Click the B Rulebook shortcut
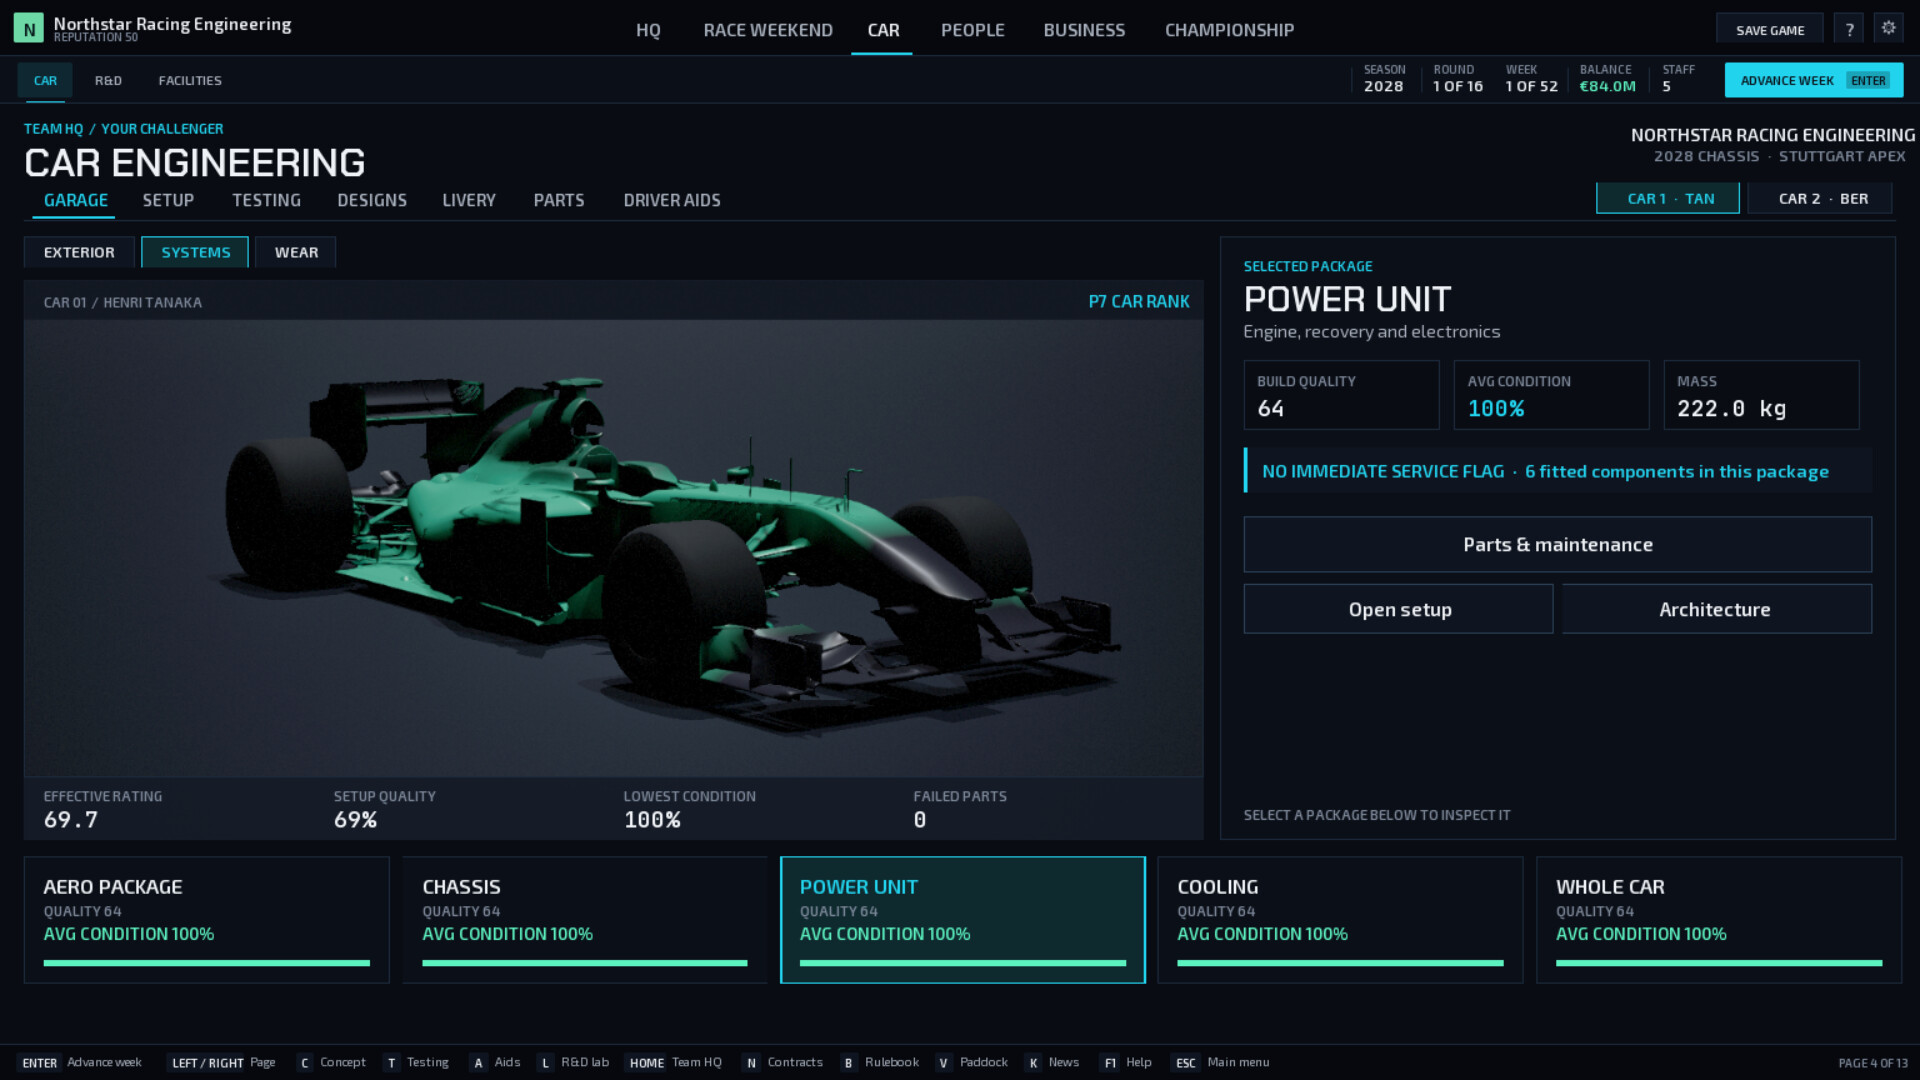 tap(879, 1062)
